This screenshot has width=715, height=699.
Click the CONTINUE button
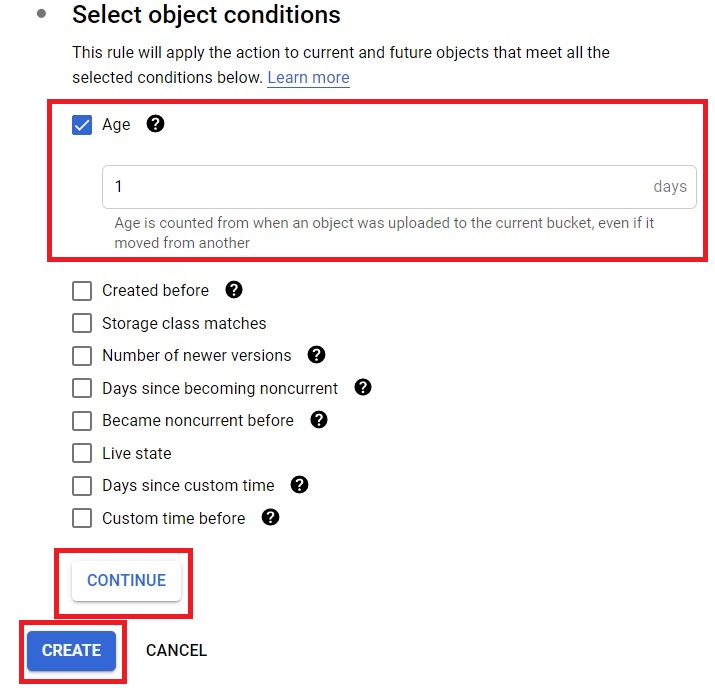[126, 580]
